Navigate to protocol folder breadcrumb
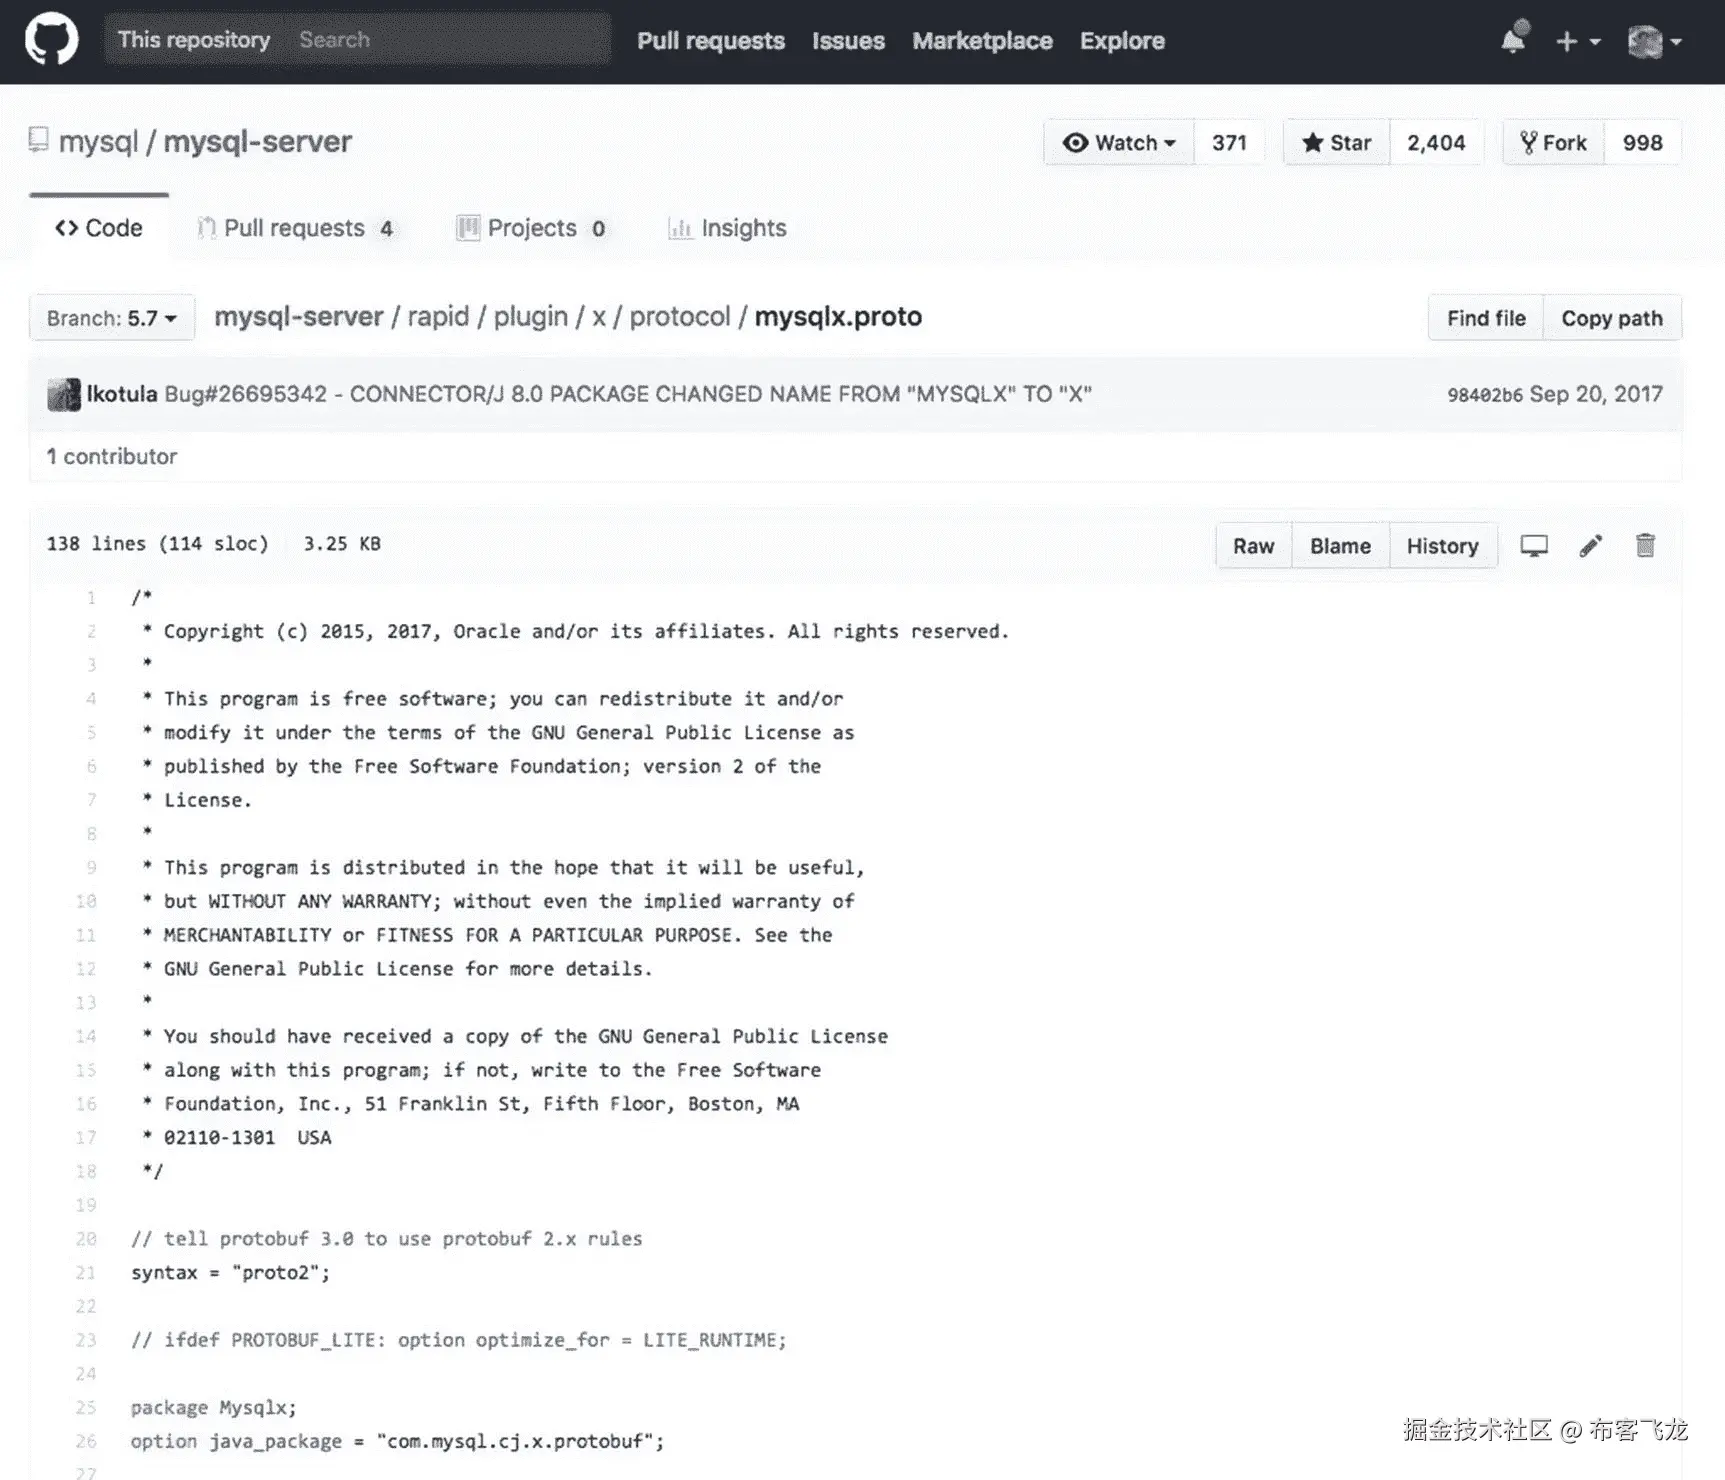The height and width of the screenshot is (1480, 1725). pos(680,317)
